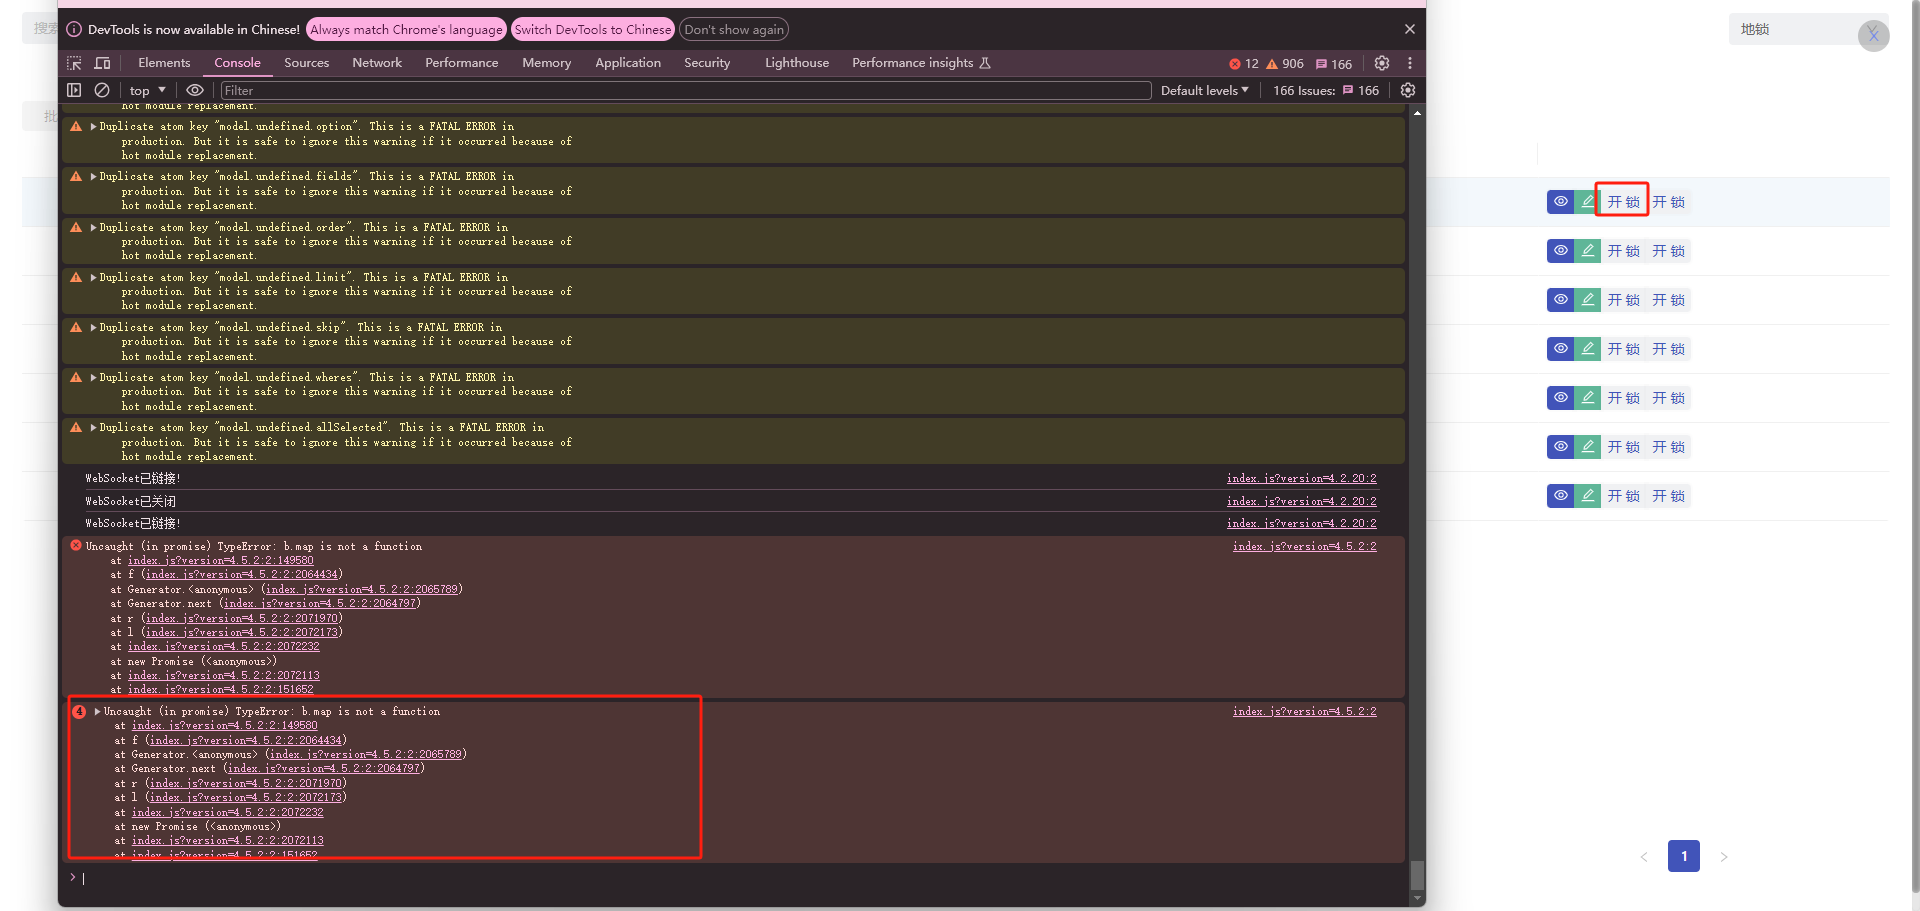Click the edit pencil icon in fourth table row
The width and height of the screenshot is (1920, 911).
click(x=1588, y=349)
